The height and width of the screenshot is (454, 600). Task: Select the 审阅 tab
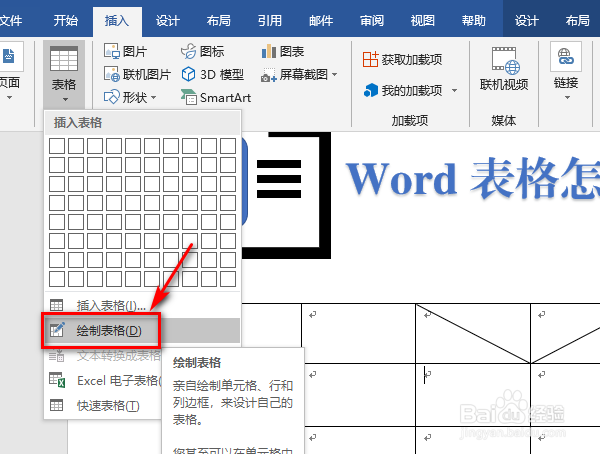pyautogui.click(x=372, y=20)
